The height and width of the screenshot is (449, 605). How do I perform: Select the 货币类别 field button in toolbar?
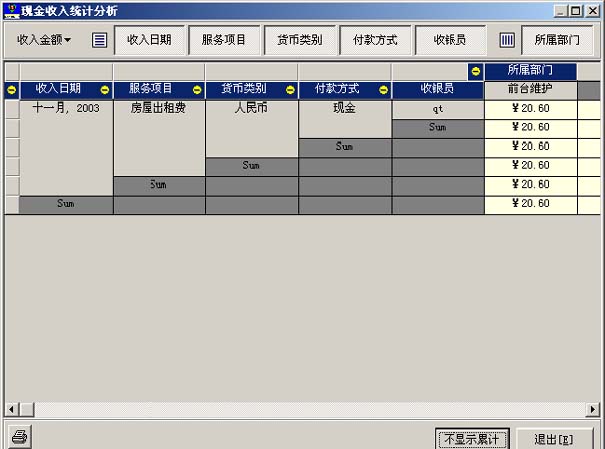click(x=300, y=41)
